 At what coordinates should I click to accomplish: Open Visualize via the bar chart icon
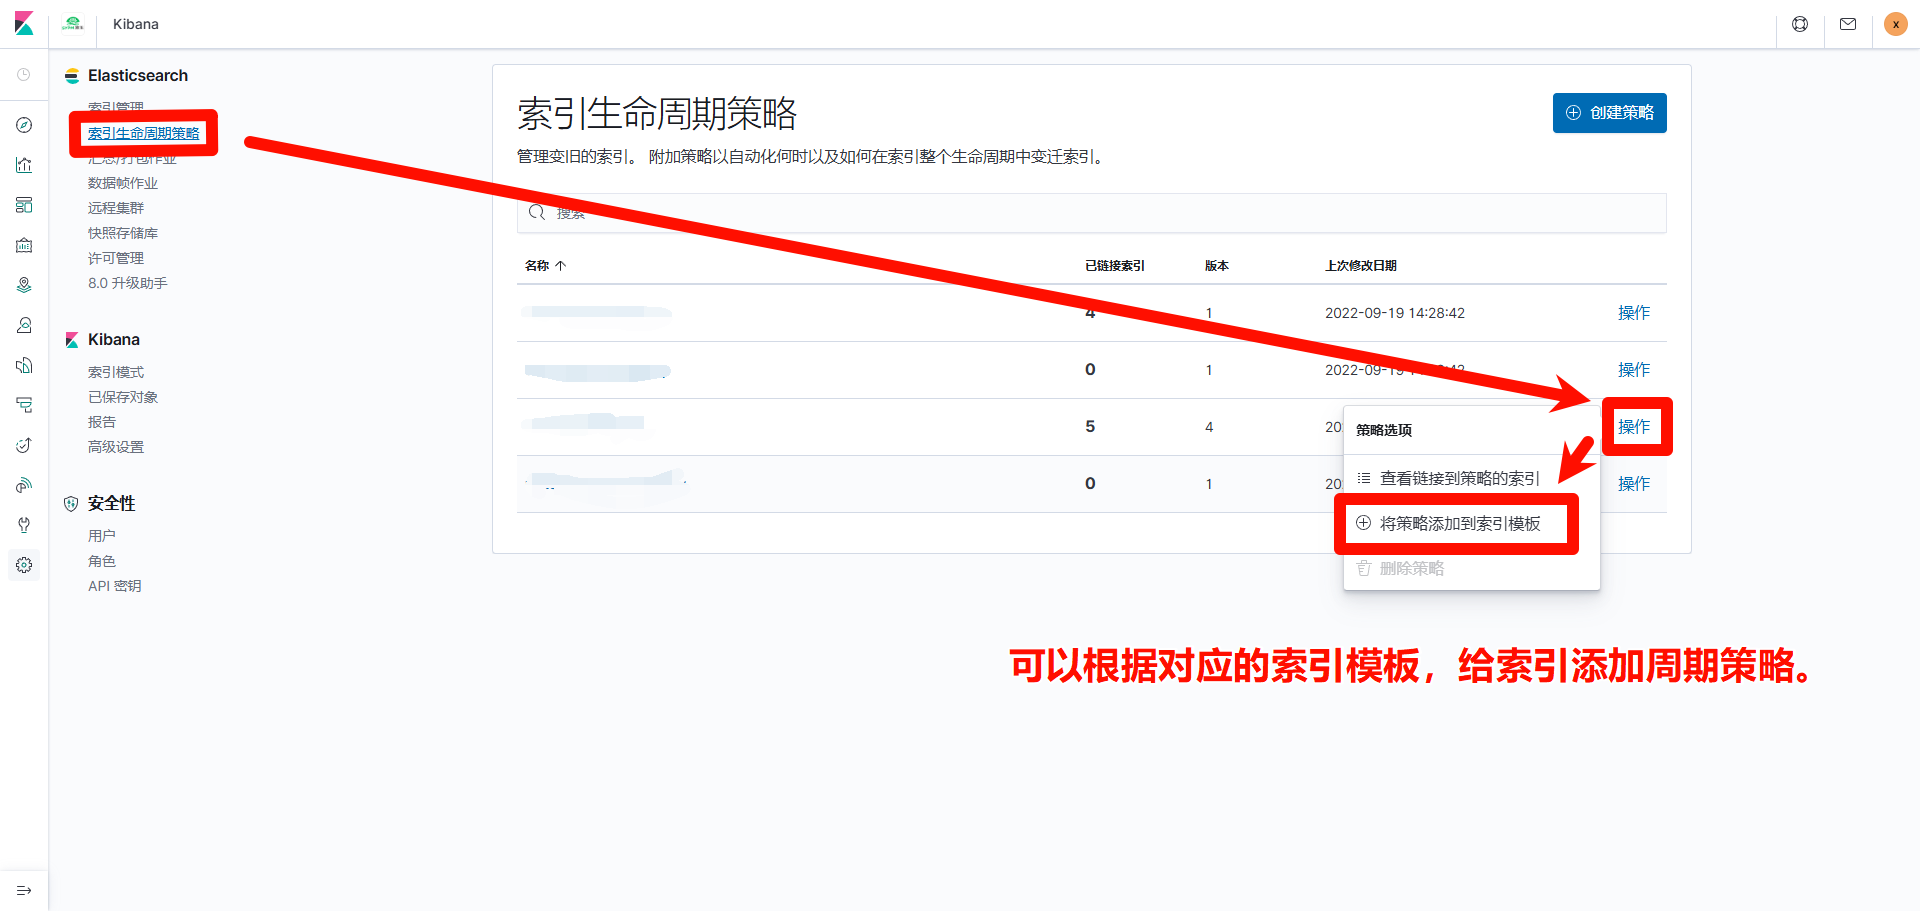(24, 165)
